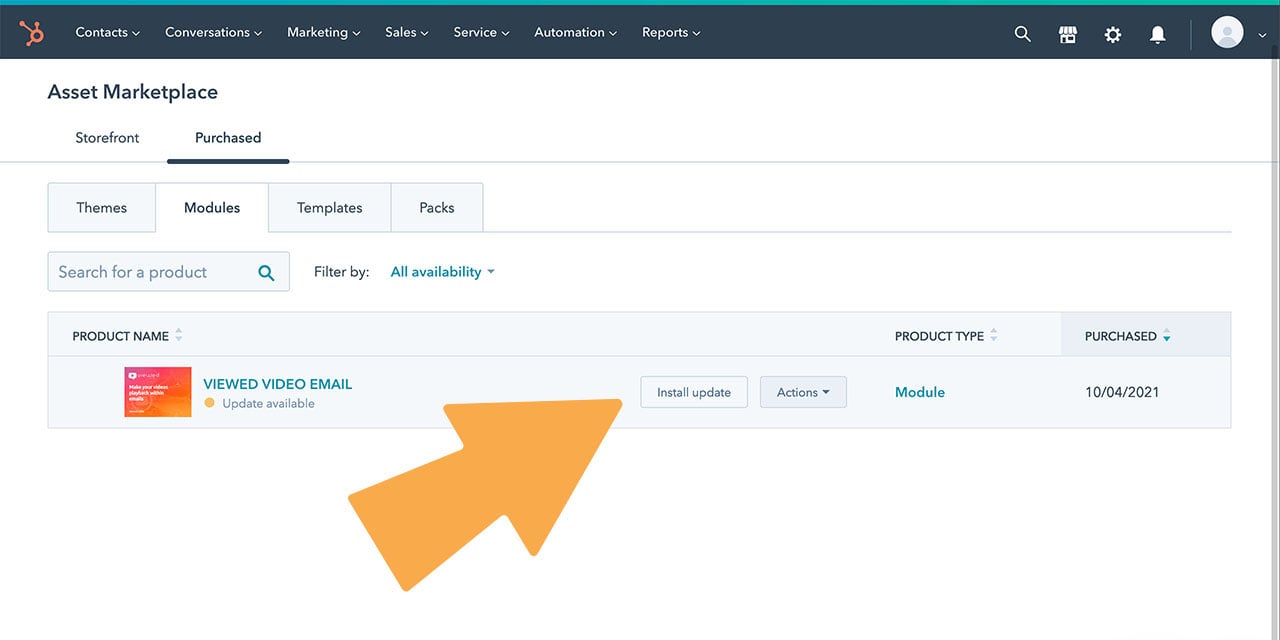Sort by Product Name column arrows
Viewport: 1280px width, 640px height.
[179, 336]
